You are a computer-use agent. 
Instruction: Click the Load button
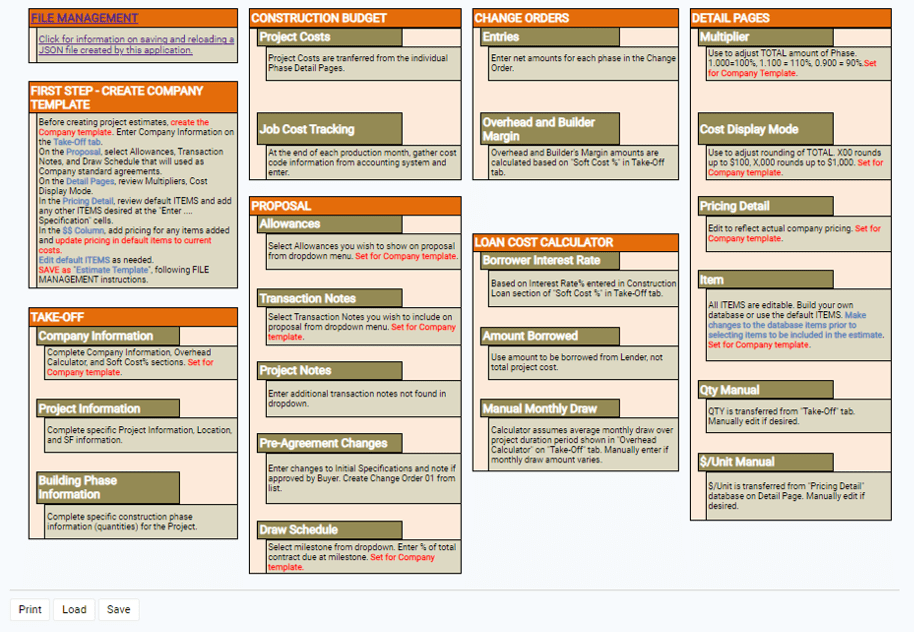[74, 609]
